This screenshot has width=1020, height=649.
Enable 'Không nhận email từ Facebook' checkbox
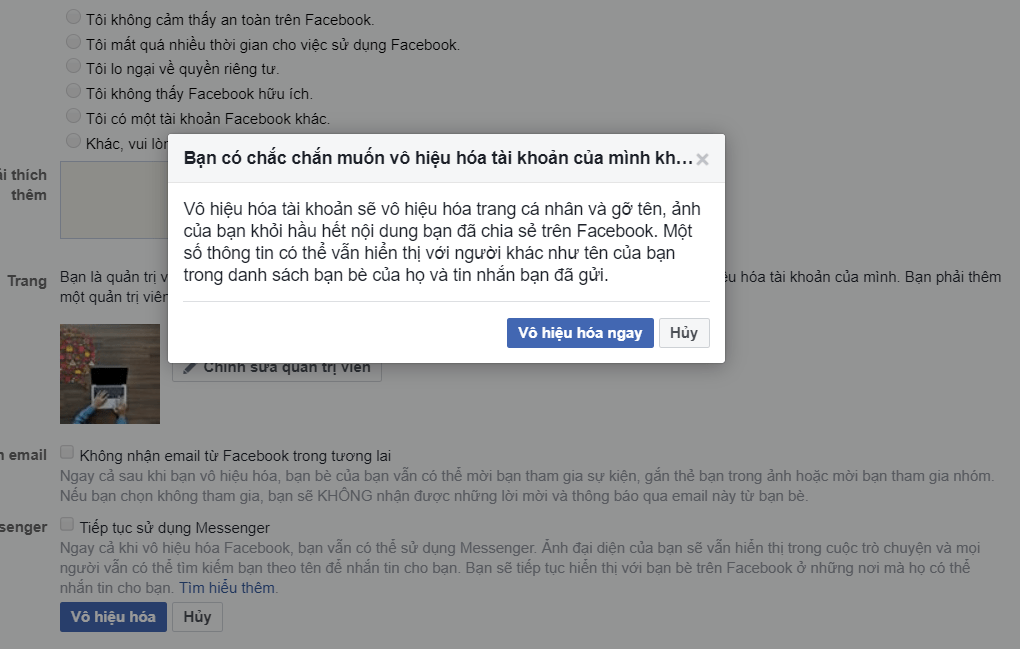coord(67,452)
